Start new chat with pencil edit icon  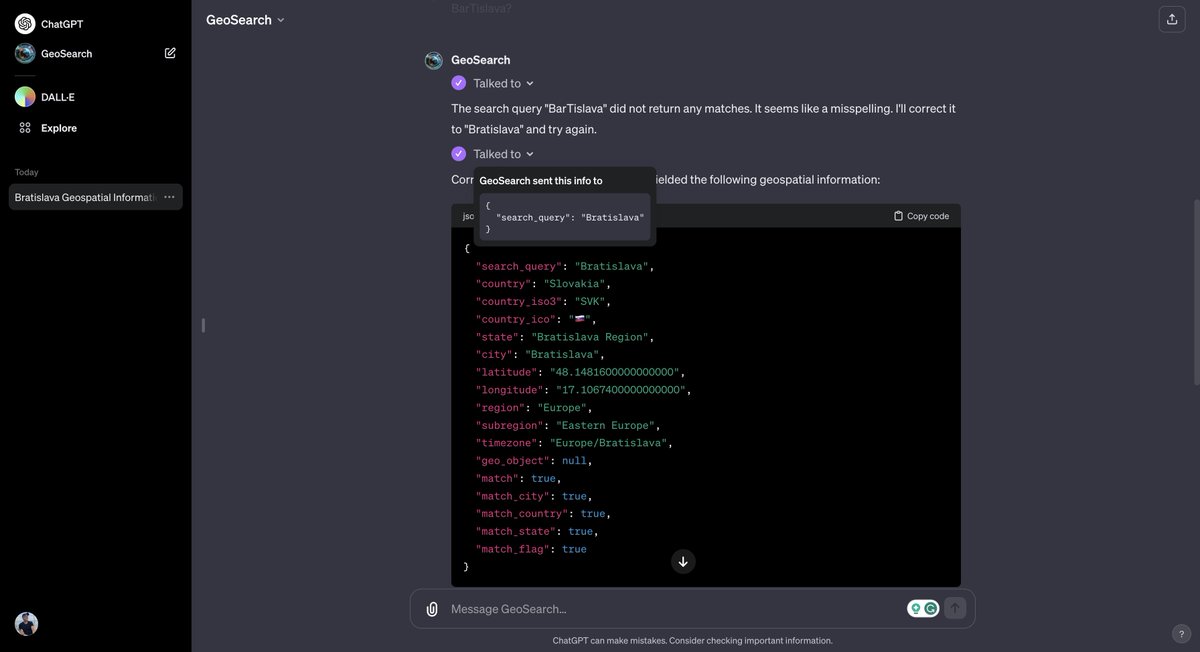point(170,53)
